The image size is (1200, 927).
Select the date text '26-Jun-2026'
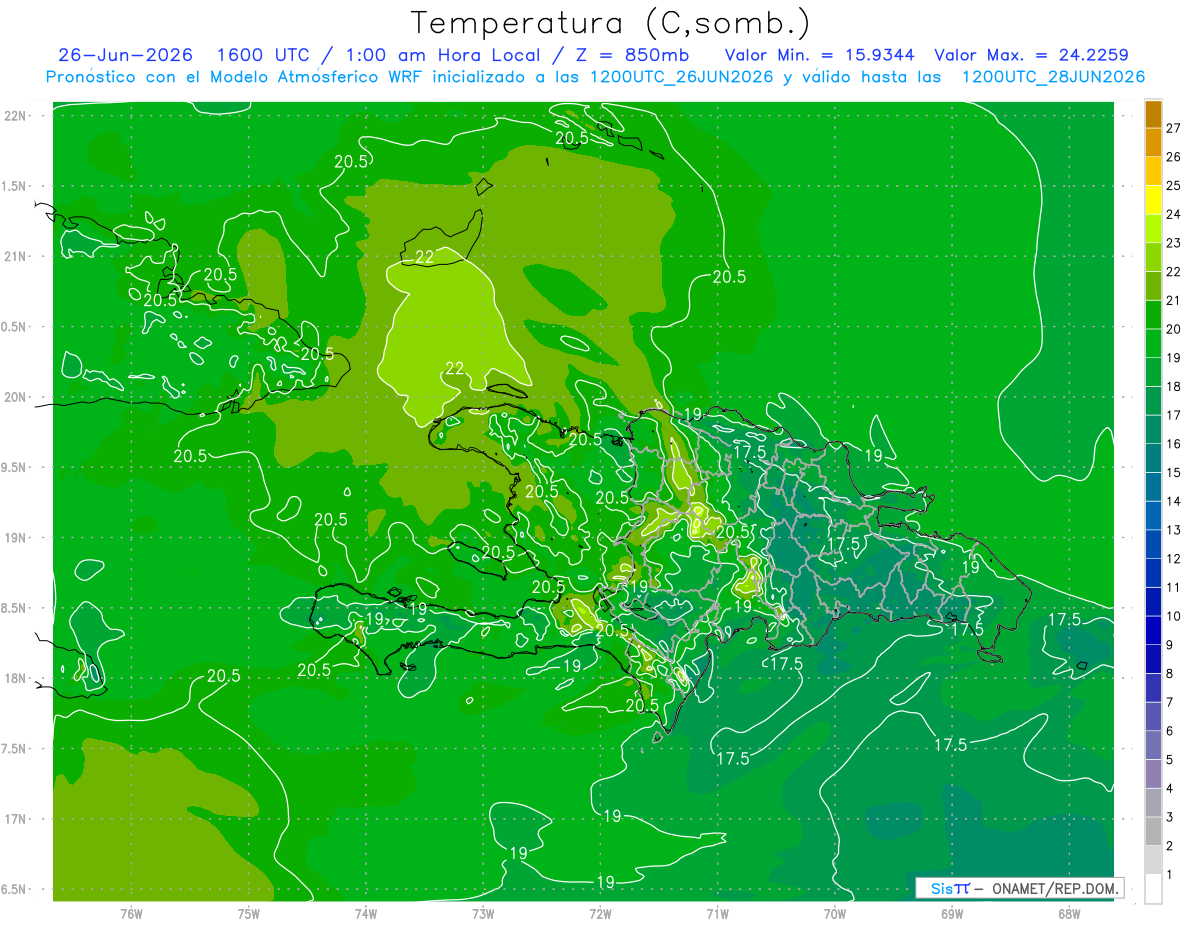(125, 55)
